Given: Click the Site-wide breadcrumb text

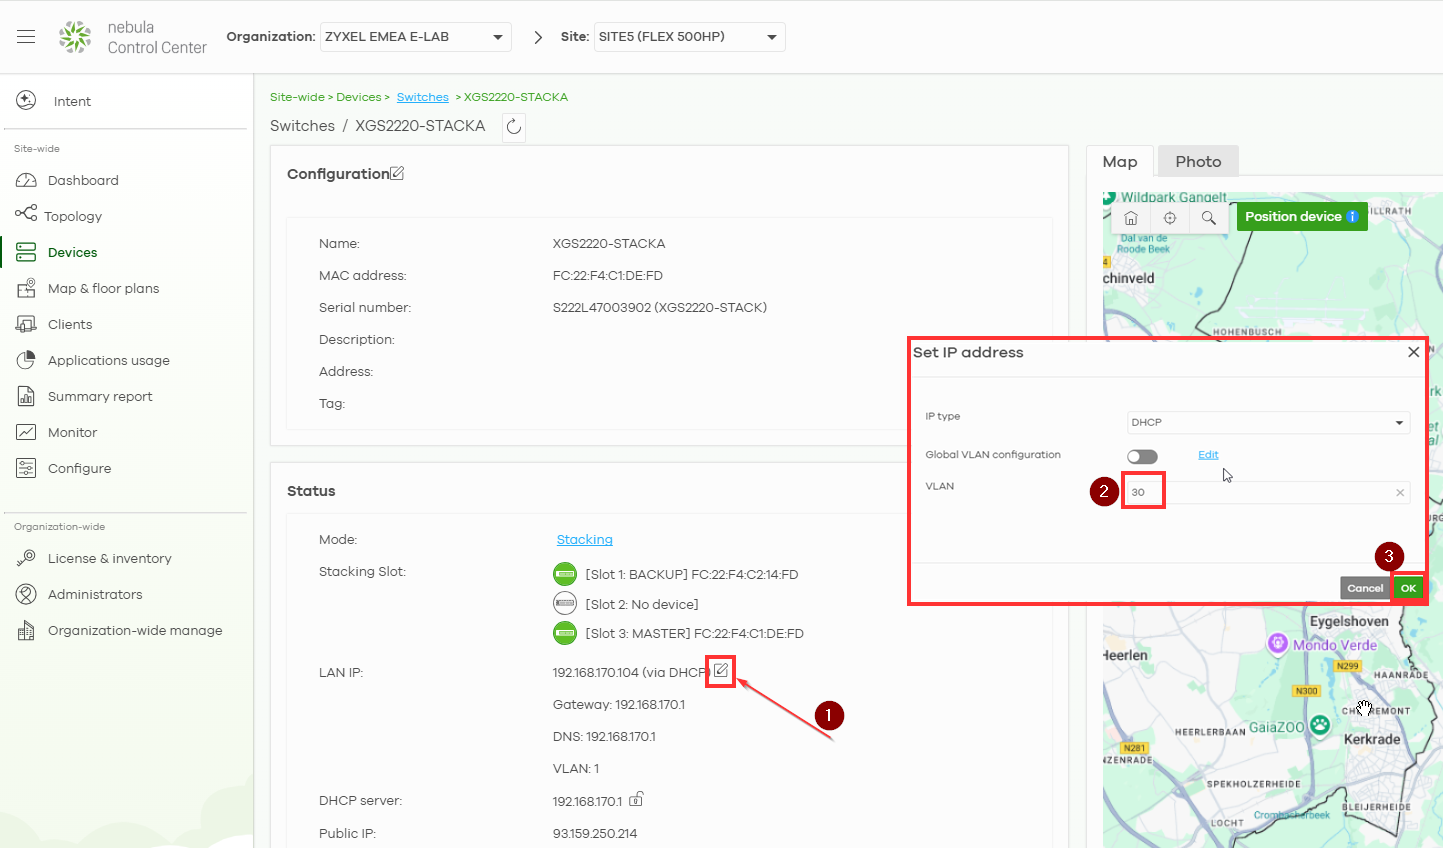Looking at the screenshot, I should 297,97.
